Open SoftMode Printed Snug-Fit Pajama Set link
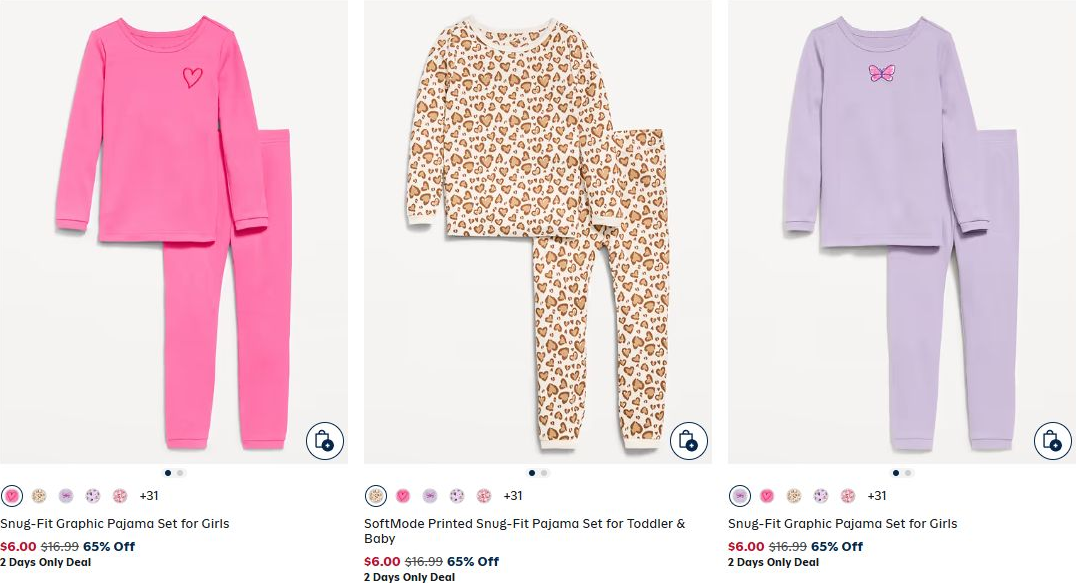The height and width of the screenshot is (583, 1076). pos(524,531)
